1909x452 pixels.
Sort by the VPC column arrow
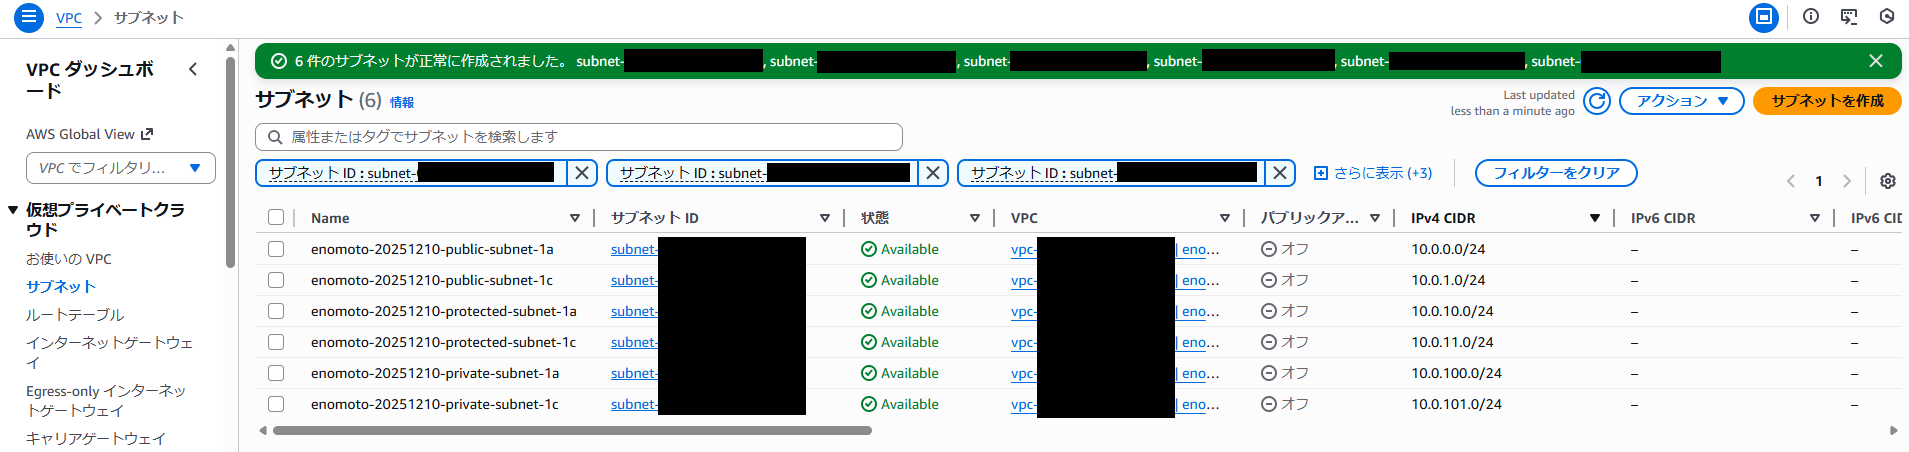(1225, 218)
